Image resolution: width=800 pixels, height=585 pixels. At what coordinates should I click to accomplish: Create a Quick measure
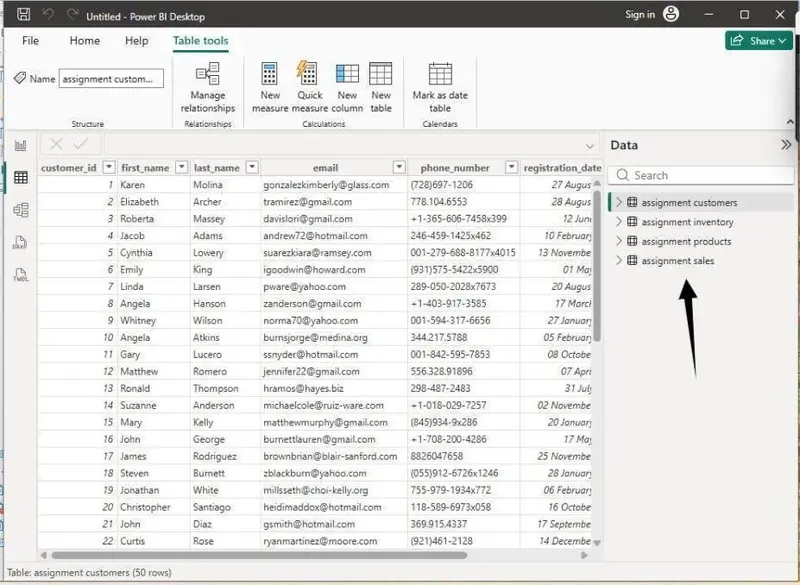coord(309,88)
